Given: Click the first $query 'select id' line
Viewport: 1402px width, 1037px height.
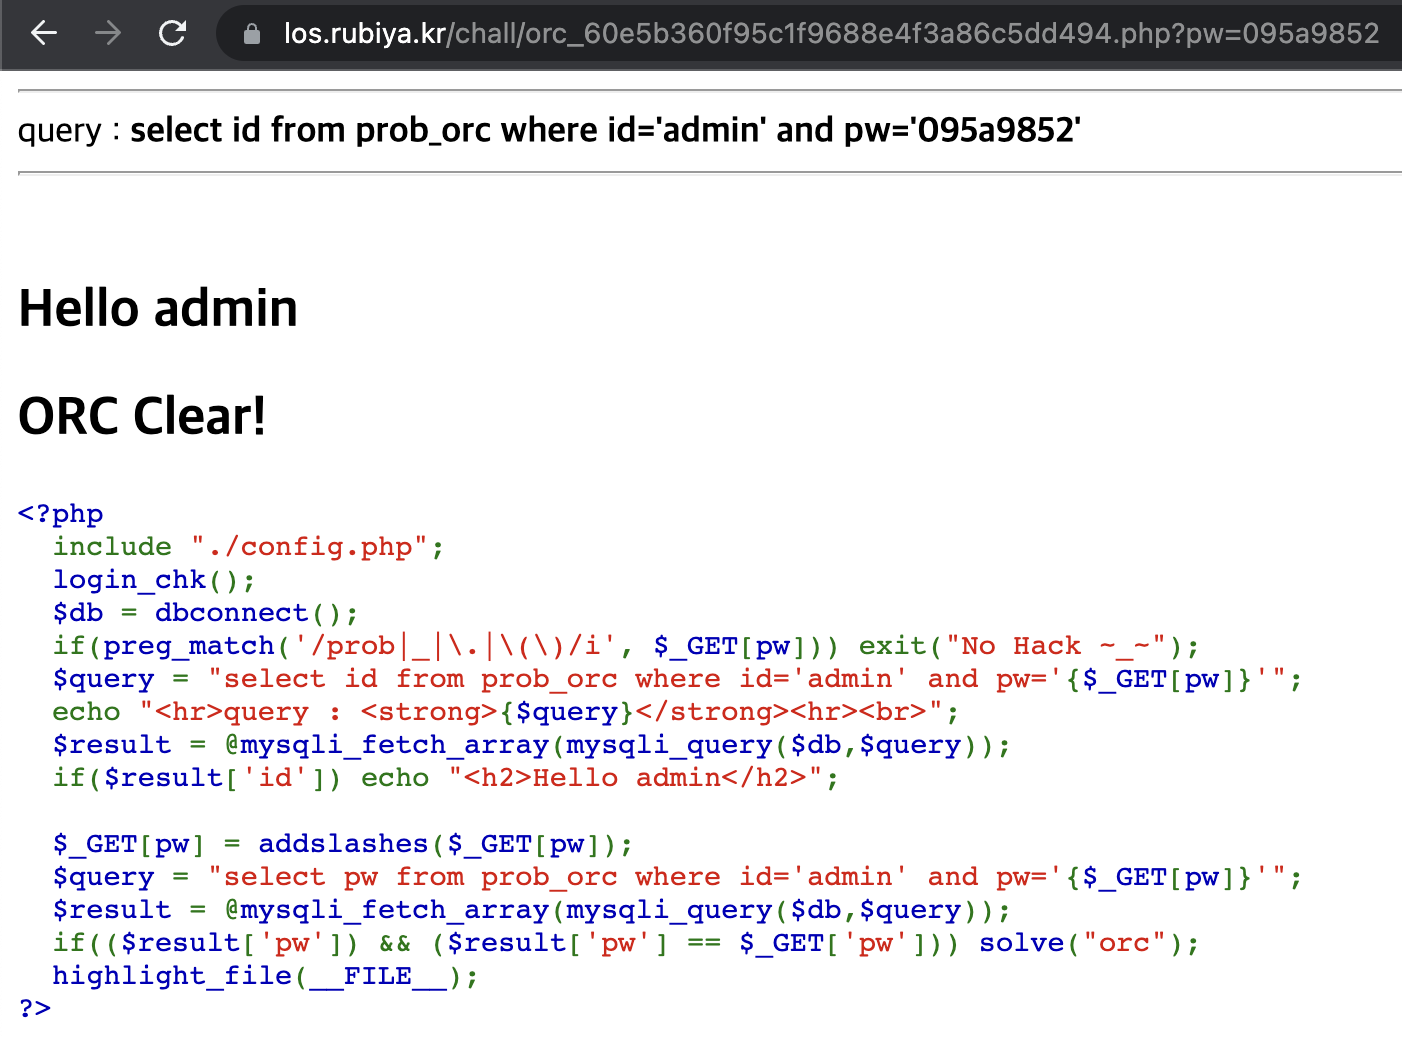Looking at the screenshot, I should pyautogui.click(x=677, y=679).
